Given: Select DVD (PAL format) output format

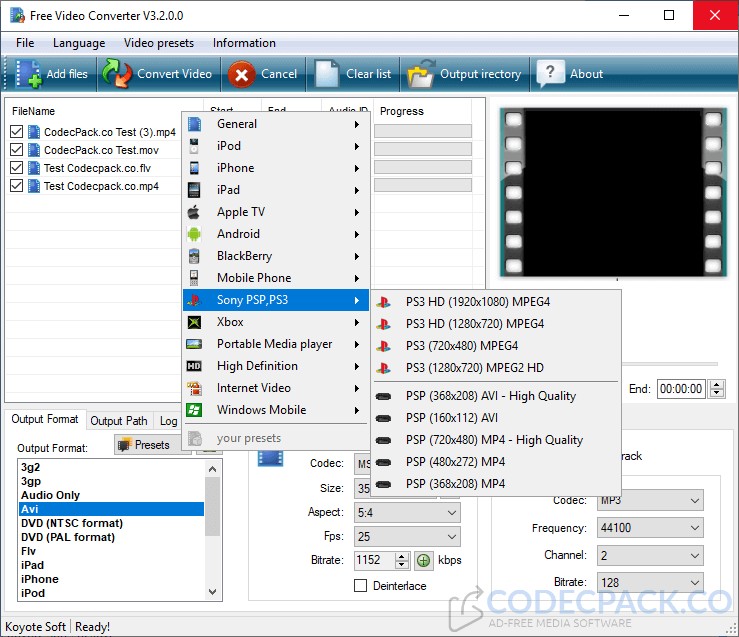Looking at the screenshot, I should coord(112,538).
